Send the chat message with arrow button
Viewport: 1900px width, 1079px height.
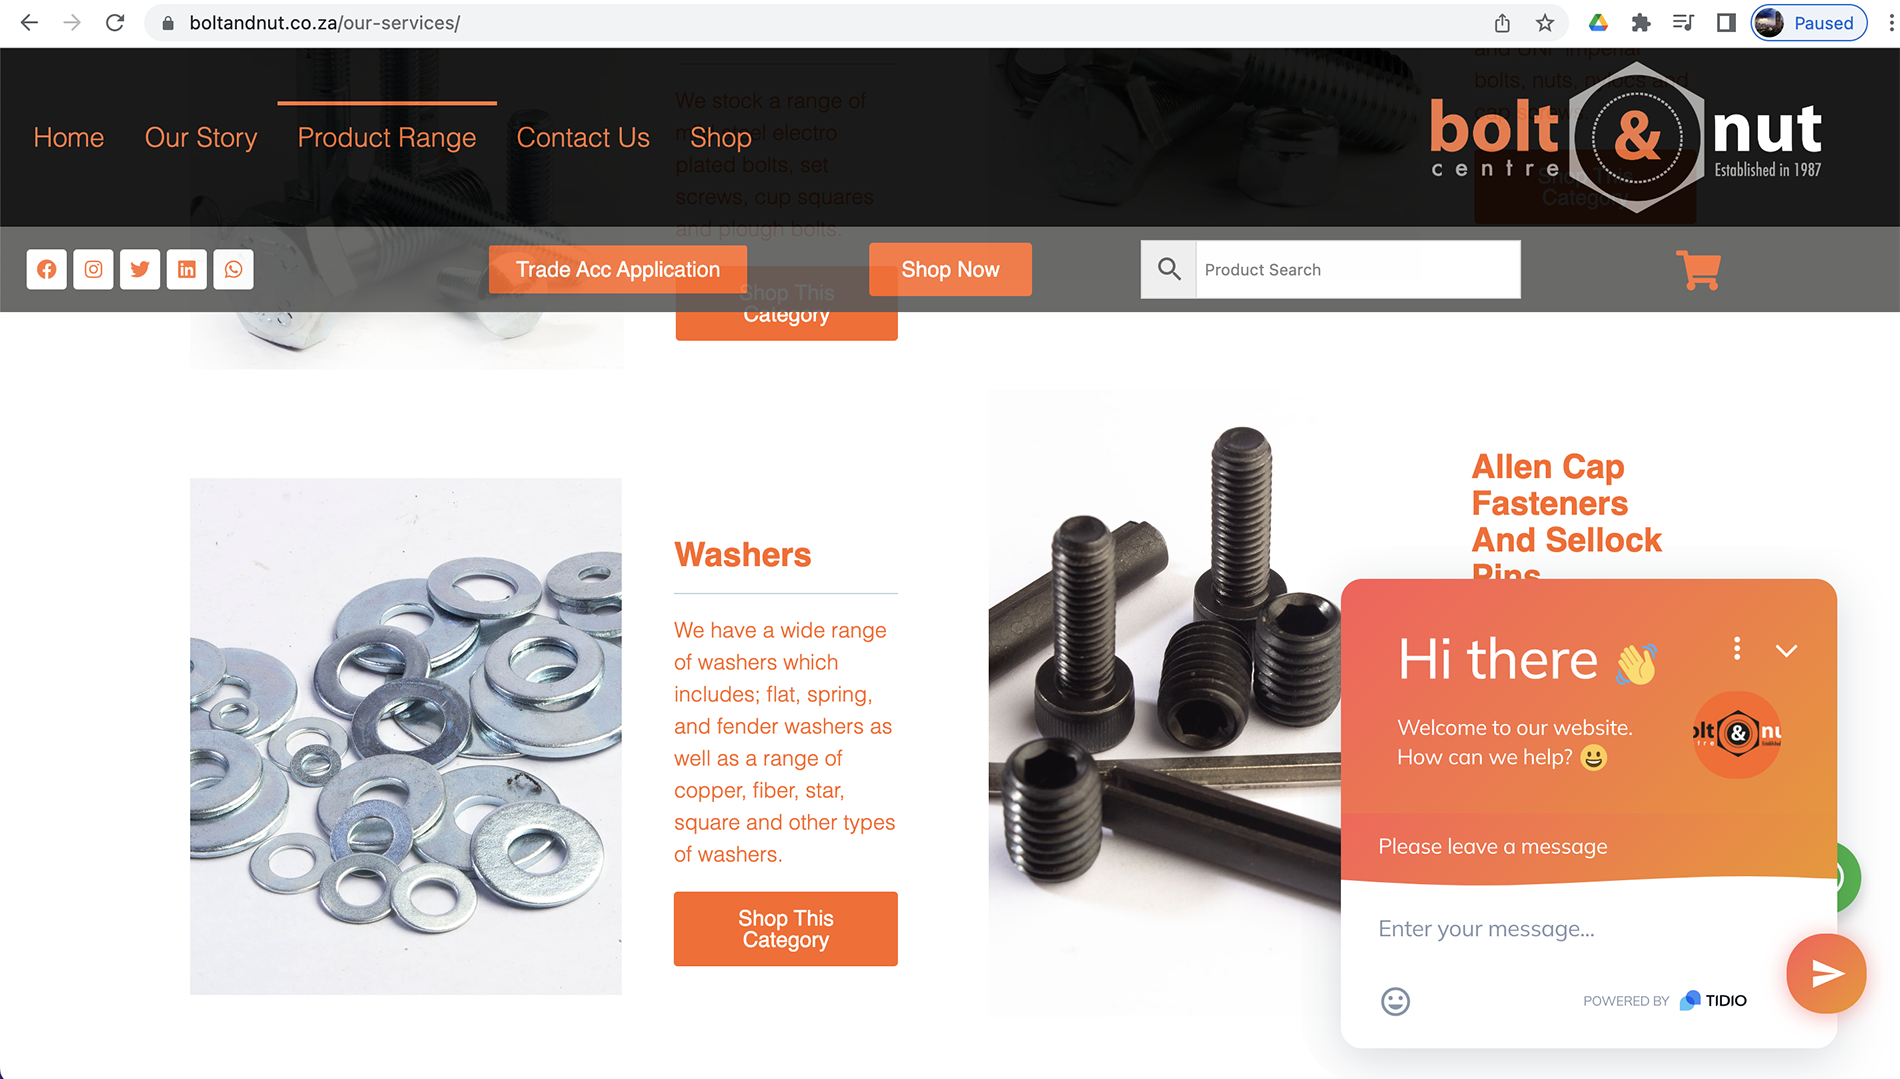pos(1826,973)
